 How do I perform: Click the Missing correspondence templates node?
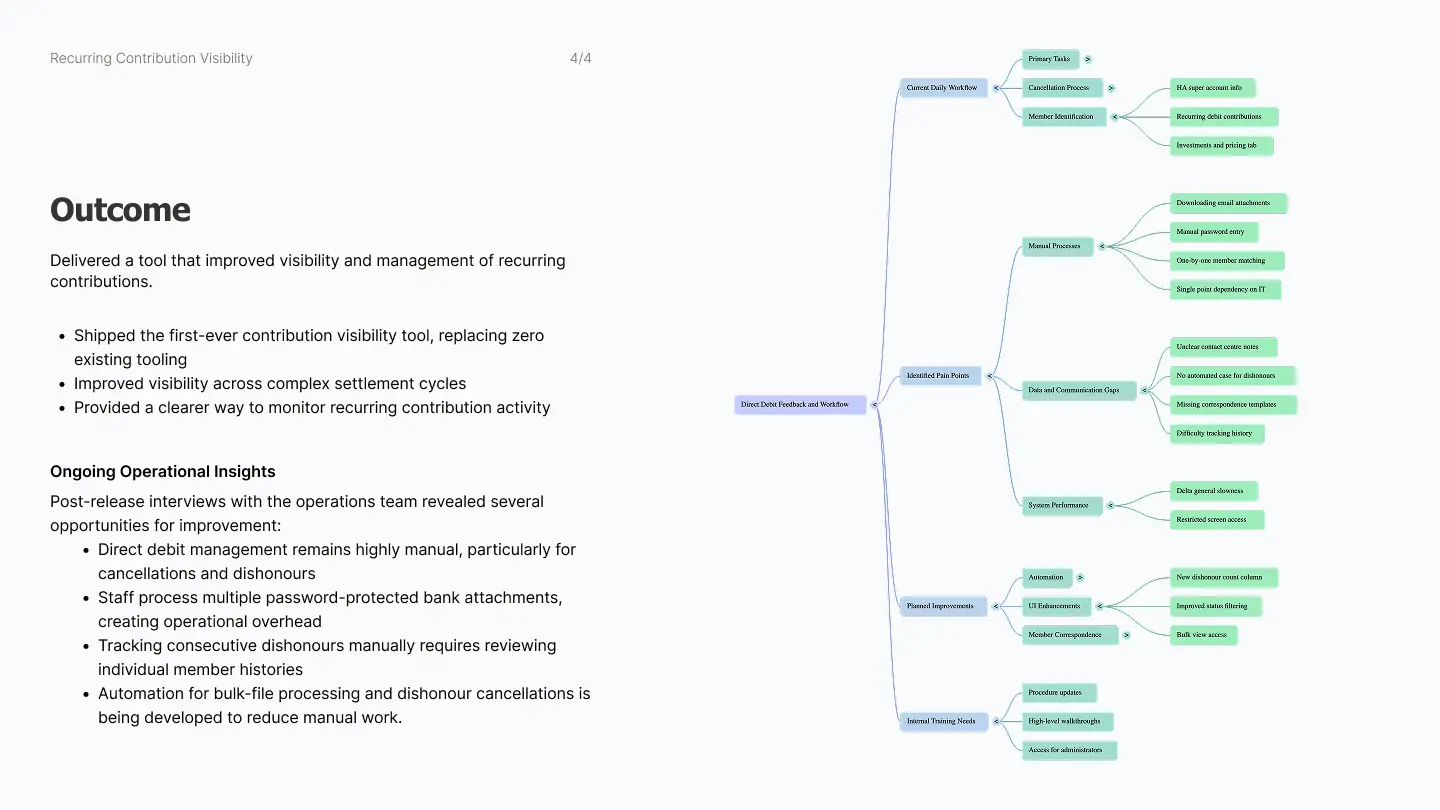pos(1233,405)
